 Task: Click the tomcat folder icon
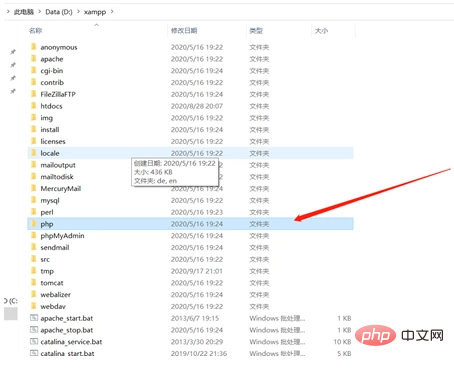pyautogui.click(x=33, y=283)
